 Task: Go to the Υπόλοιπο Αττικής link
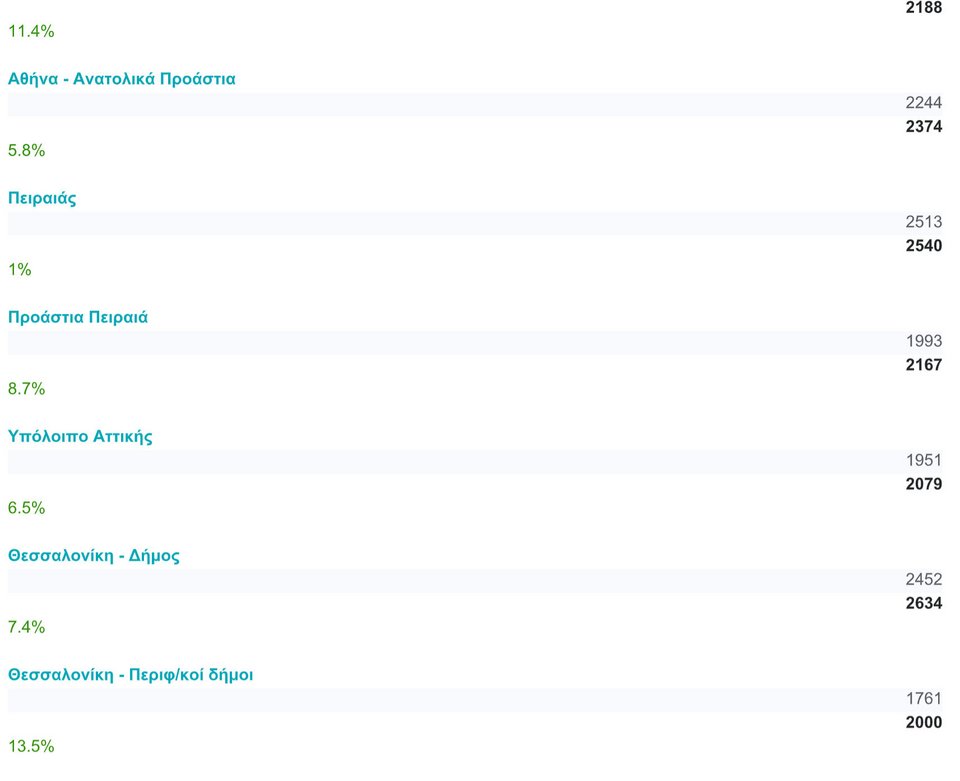pyautogui.click(x=80, y=436)
